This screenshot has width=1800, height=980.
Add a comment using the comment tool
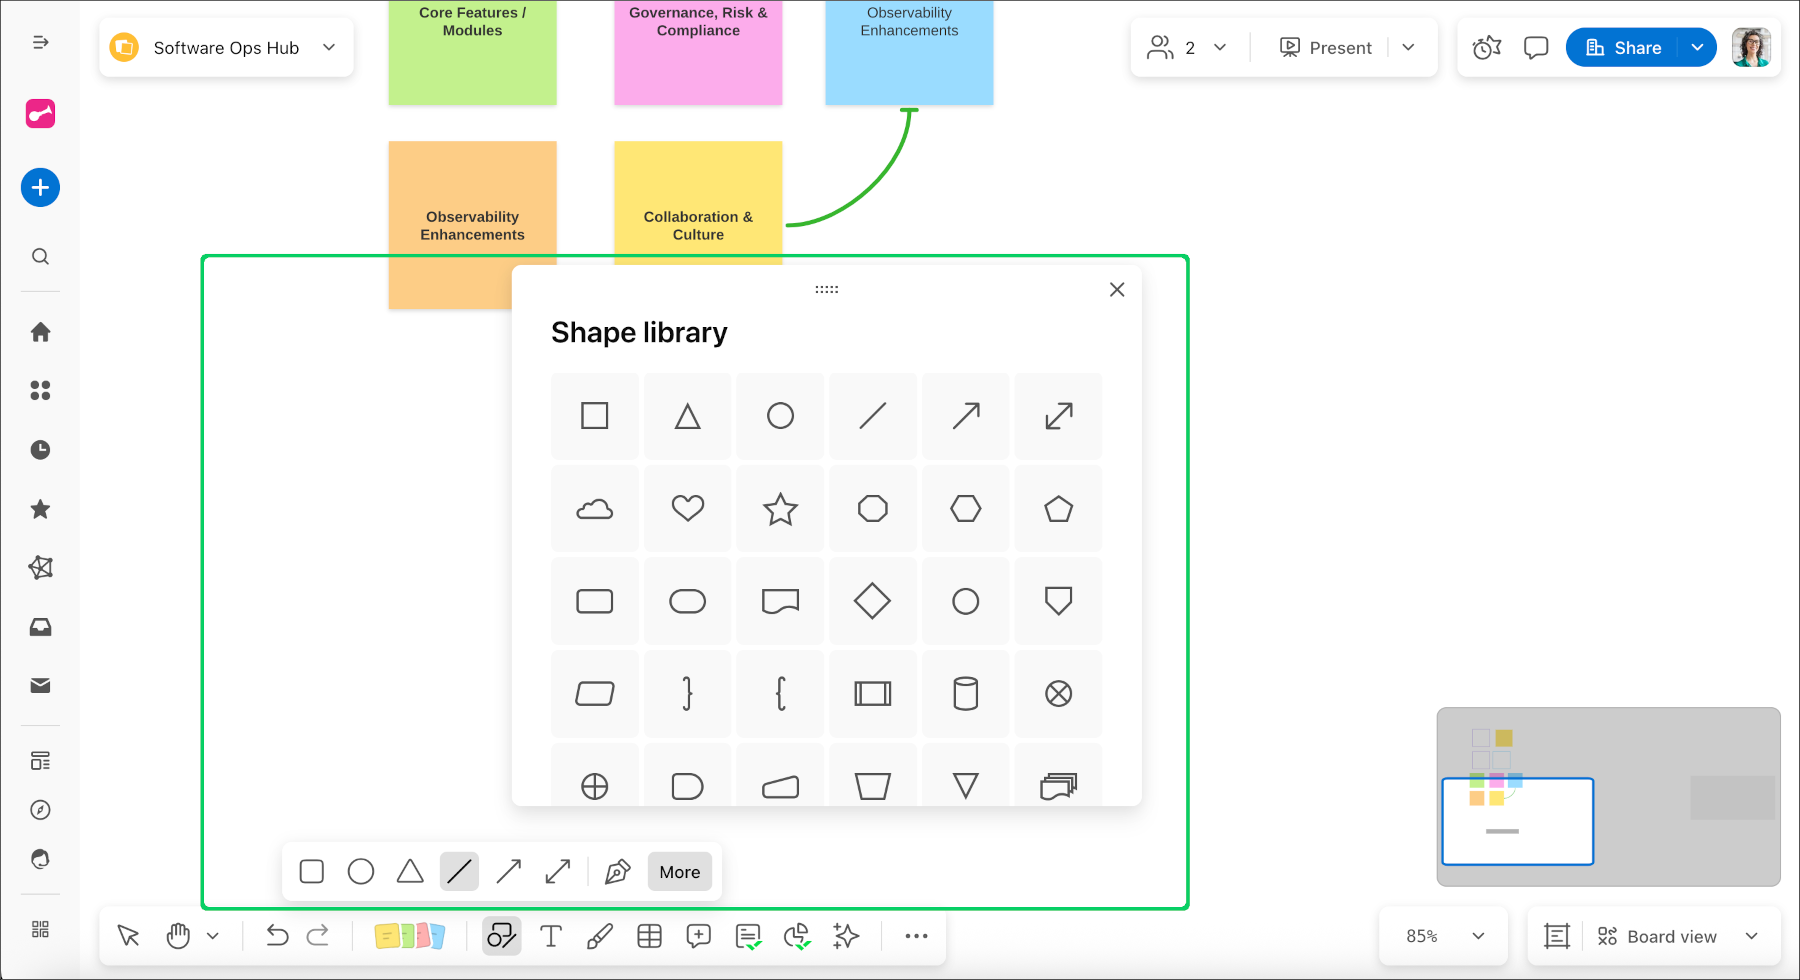[699, 936]
